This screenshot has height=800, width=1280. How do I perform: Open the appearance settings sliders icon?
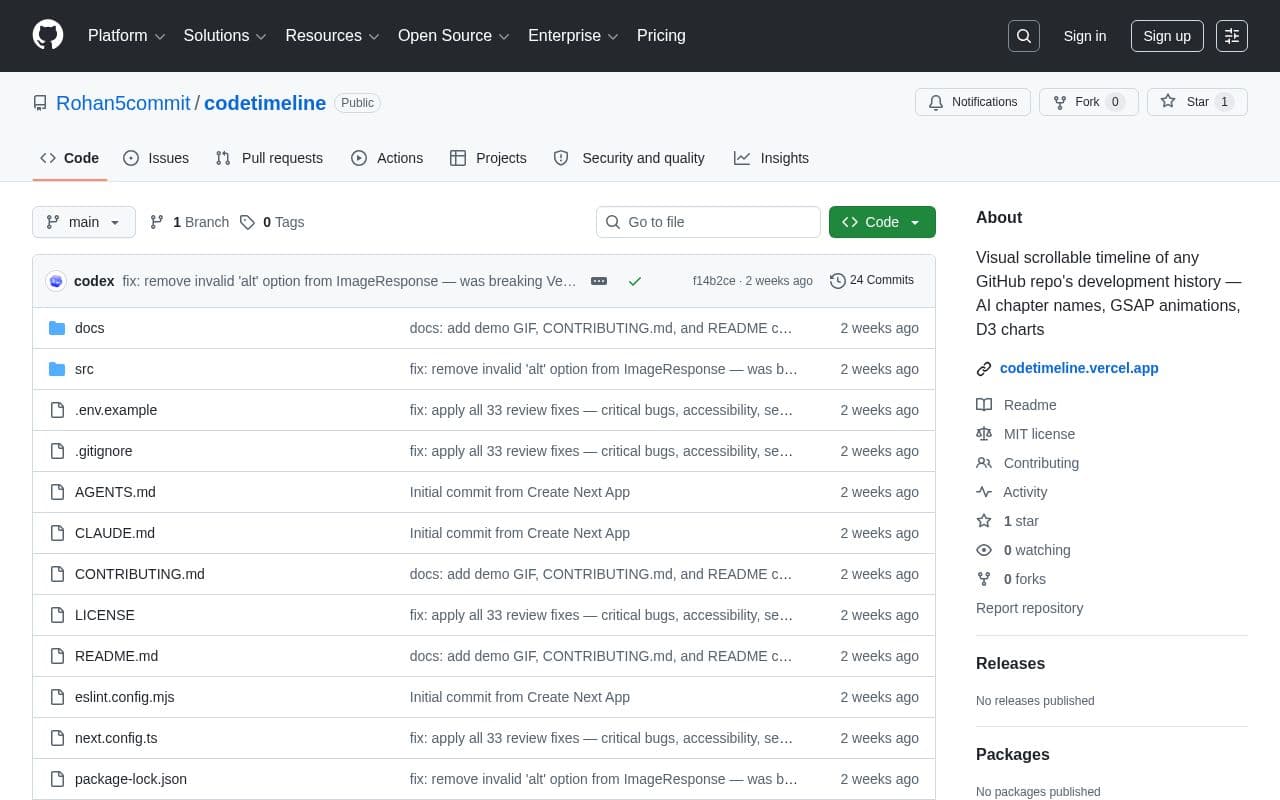[x=1232, y=36]
